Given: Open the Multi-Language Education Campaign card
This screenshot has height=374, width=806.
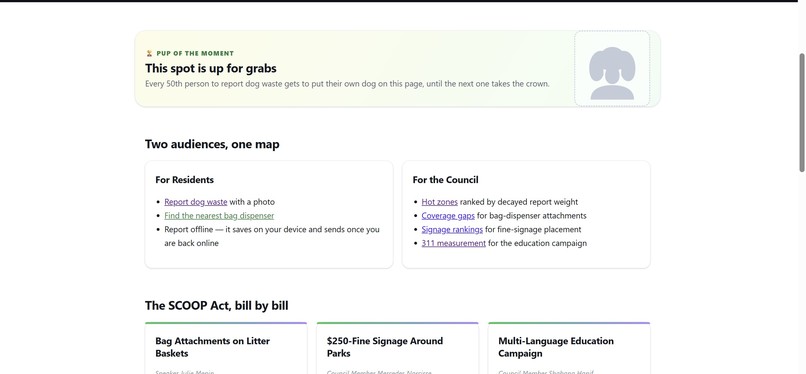Looking at the screenshot, I should coord(569,348).
